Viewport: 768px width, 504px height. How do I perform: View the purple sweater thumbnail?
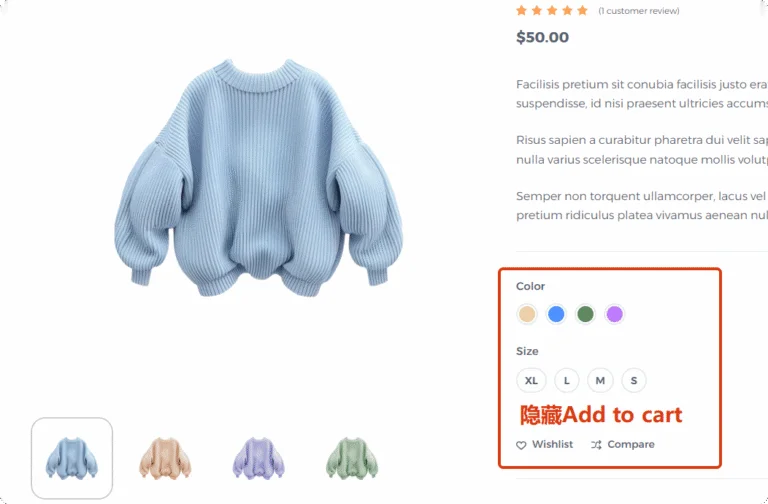tap(259, 458)
